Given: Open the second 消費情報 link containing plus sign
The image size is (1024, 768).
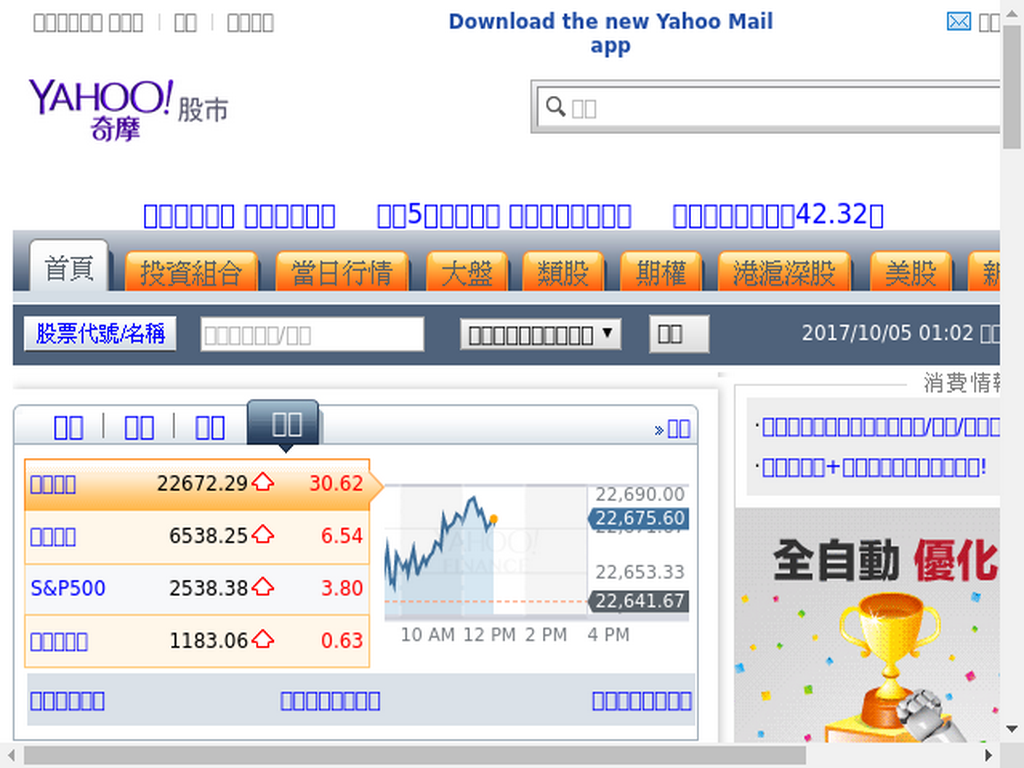Looking at the screenshot, I should point(874,468).
